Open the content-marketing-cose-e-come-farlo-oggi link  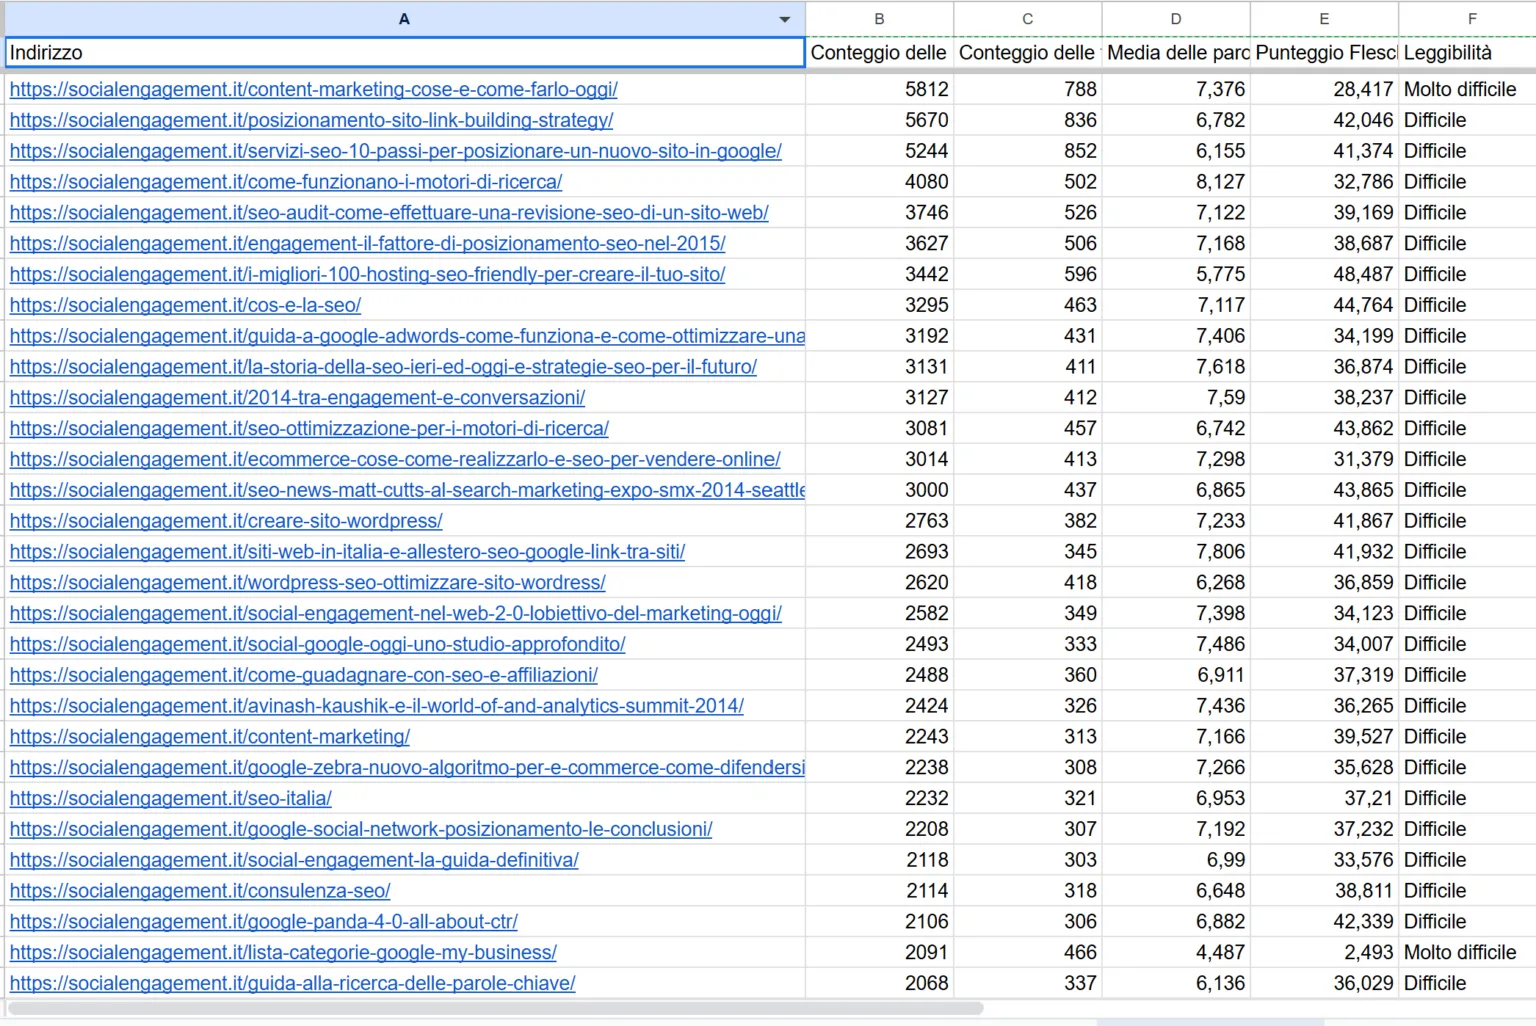tap(313, 89)
